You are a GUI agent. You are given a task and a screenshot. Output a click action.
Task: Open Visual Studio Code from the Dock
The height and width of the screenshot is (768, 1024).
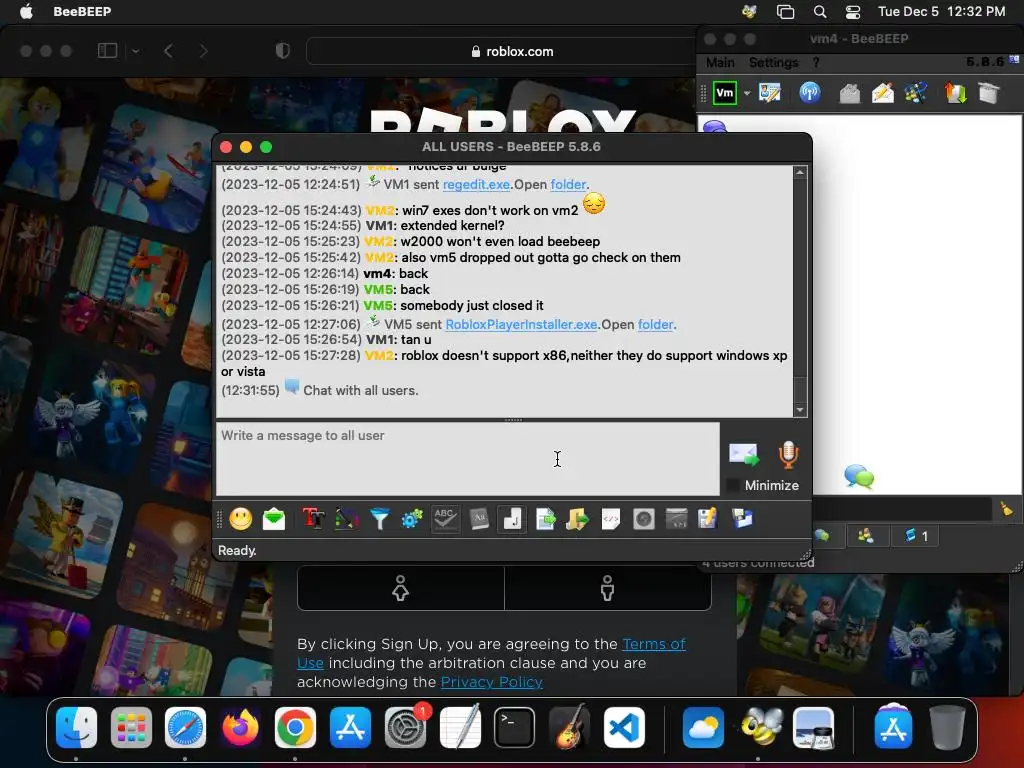[624, 728]
